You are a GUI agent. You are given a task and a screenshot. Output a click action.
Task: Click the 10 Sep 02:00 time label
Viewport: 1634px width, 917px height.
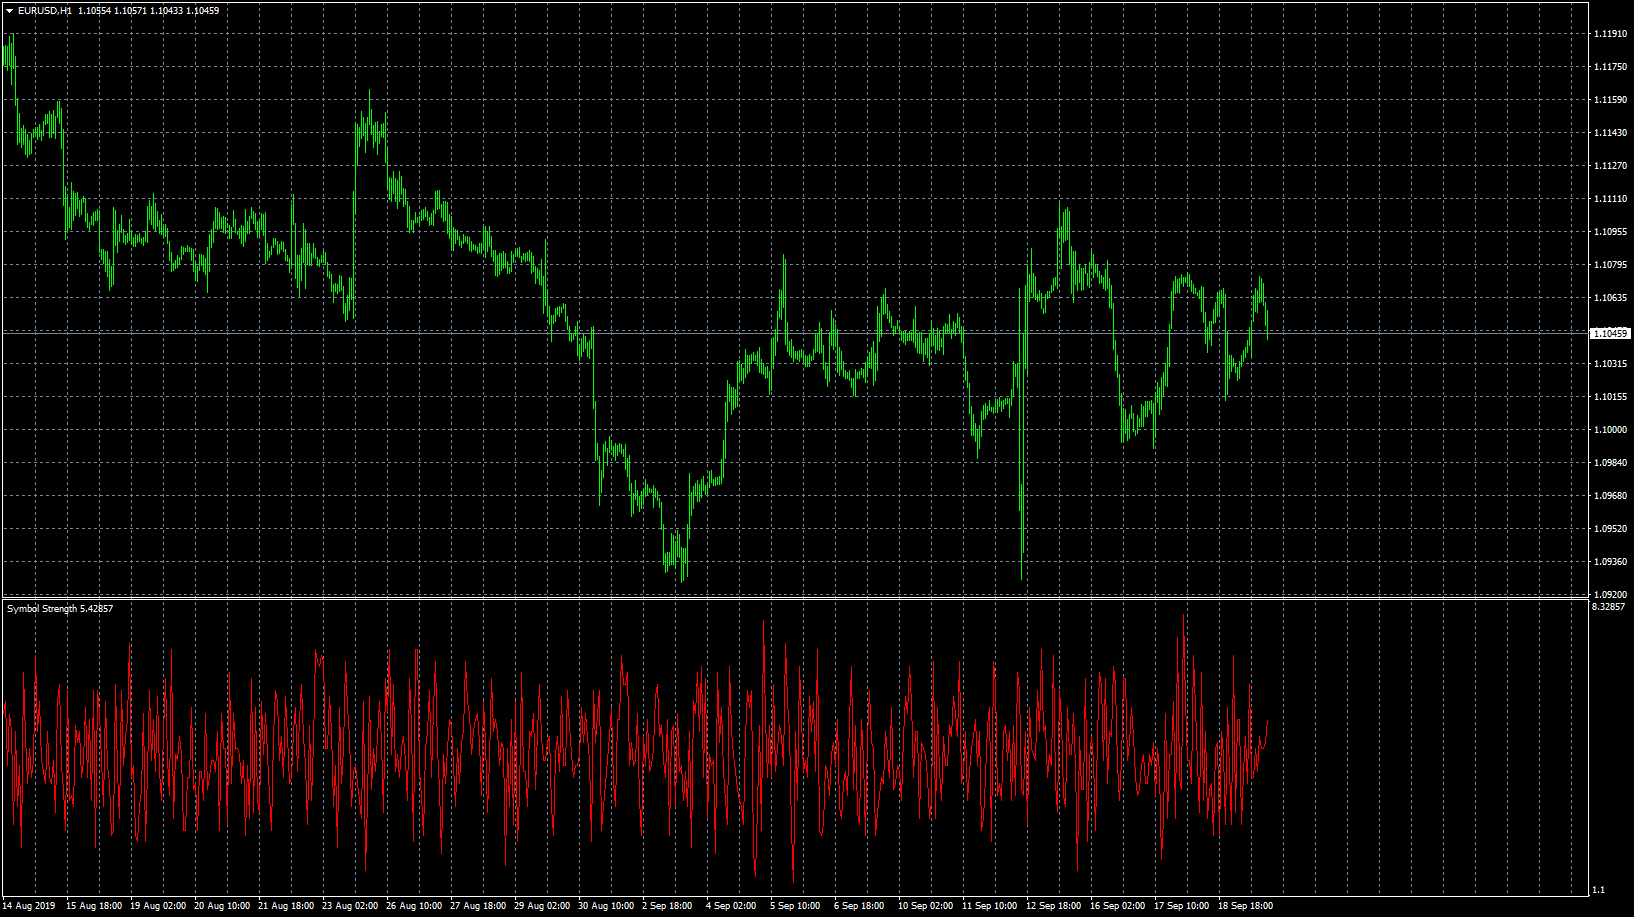926,906
